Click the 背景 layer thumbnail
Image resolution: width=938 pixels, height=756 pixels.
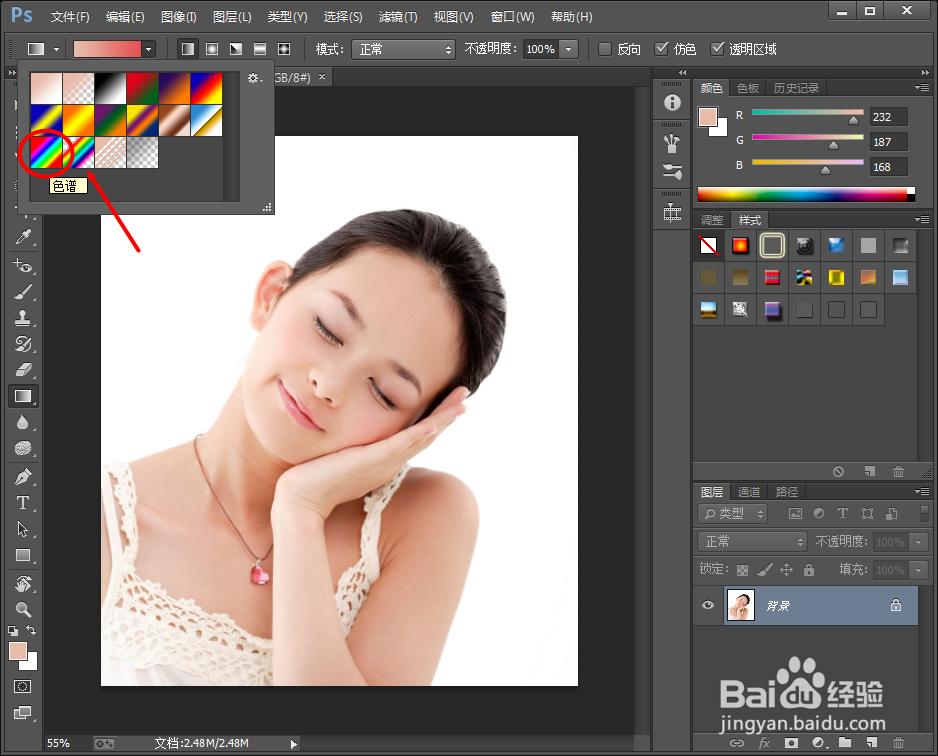740,605
